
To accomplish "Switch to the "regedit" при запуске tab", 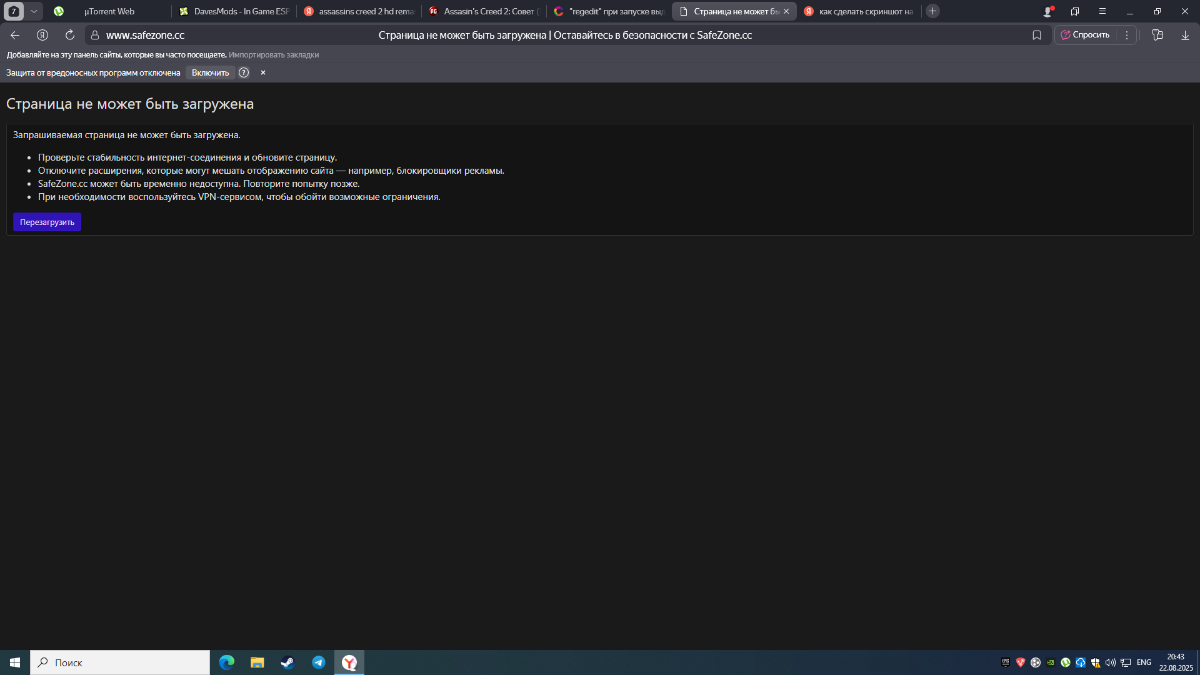I will click(609, 11).
